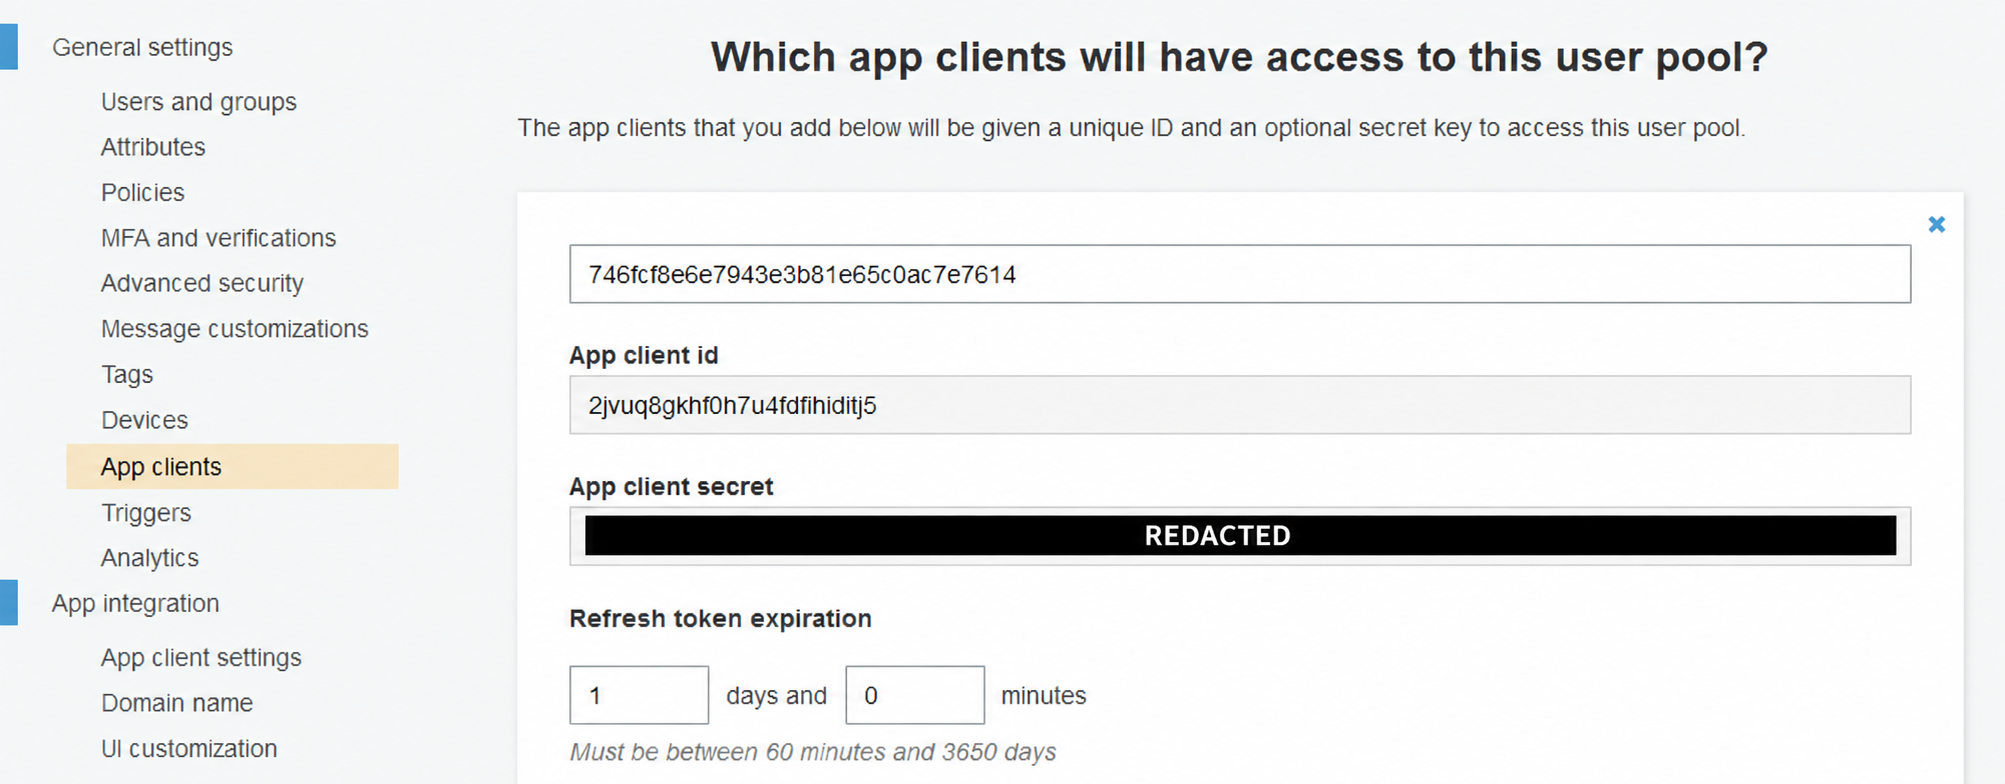
Task: Open the Analytics page
Action: pyautogui.click(x=150, y=558)
